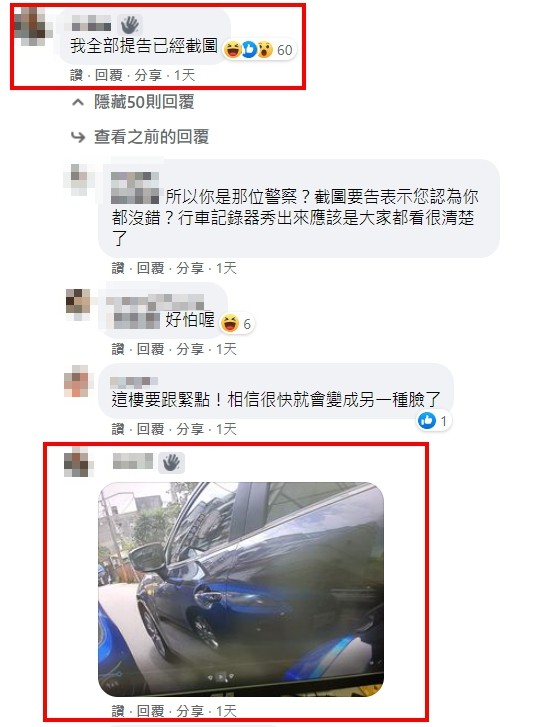This screenshot has width=540, height=727.
Task: Reply to the 我全部提告已經截圖 comment
Action: (108, 75)
